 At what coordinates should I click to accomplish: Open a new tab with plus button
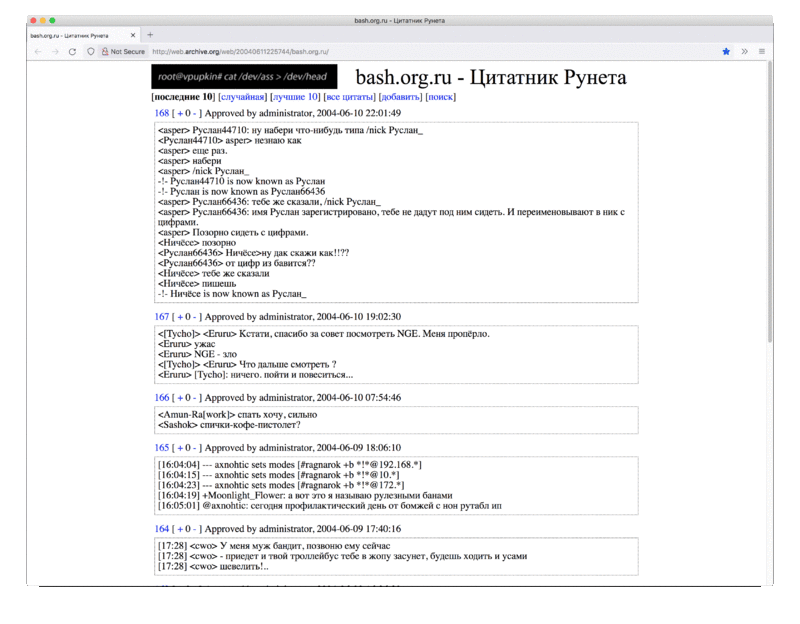[x=150, y=34]
